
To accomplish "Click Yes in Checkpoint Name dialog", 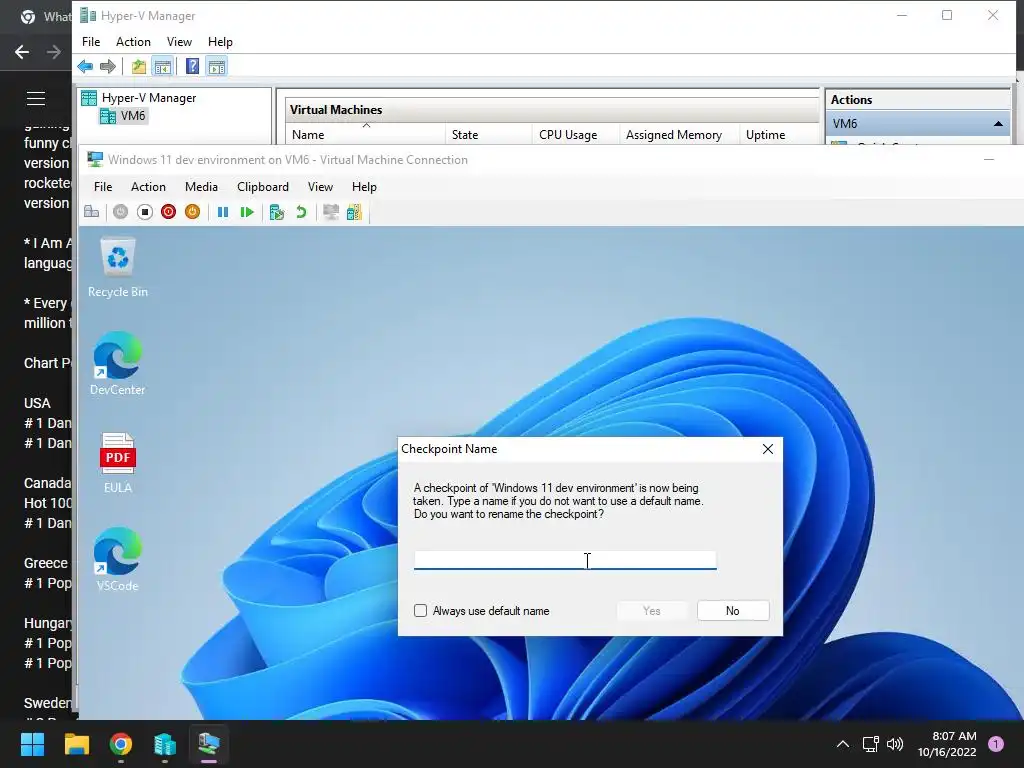I will (652, 611).
